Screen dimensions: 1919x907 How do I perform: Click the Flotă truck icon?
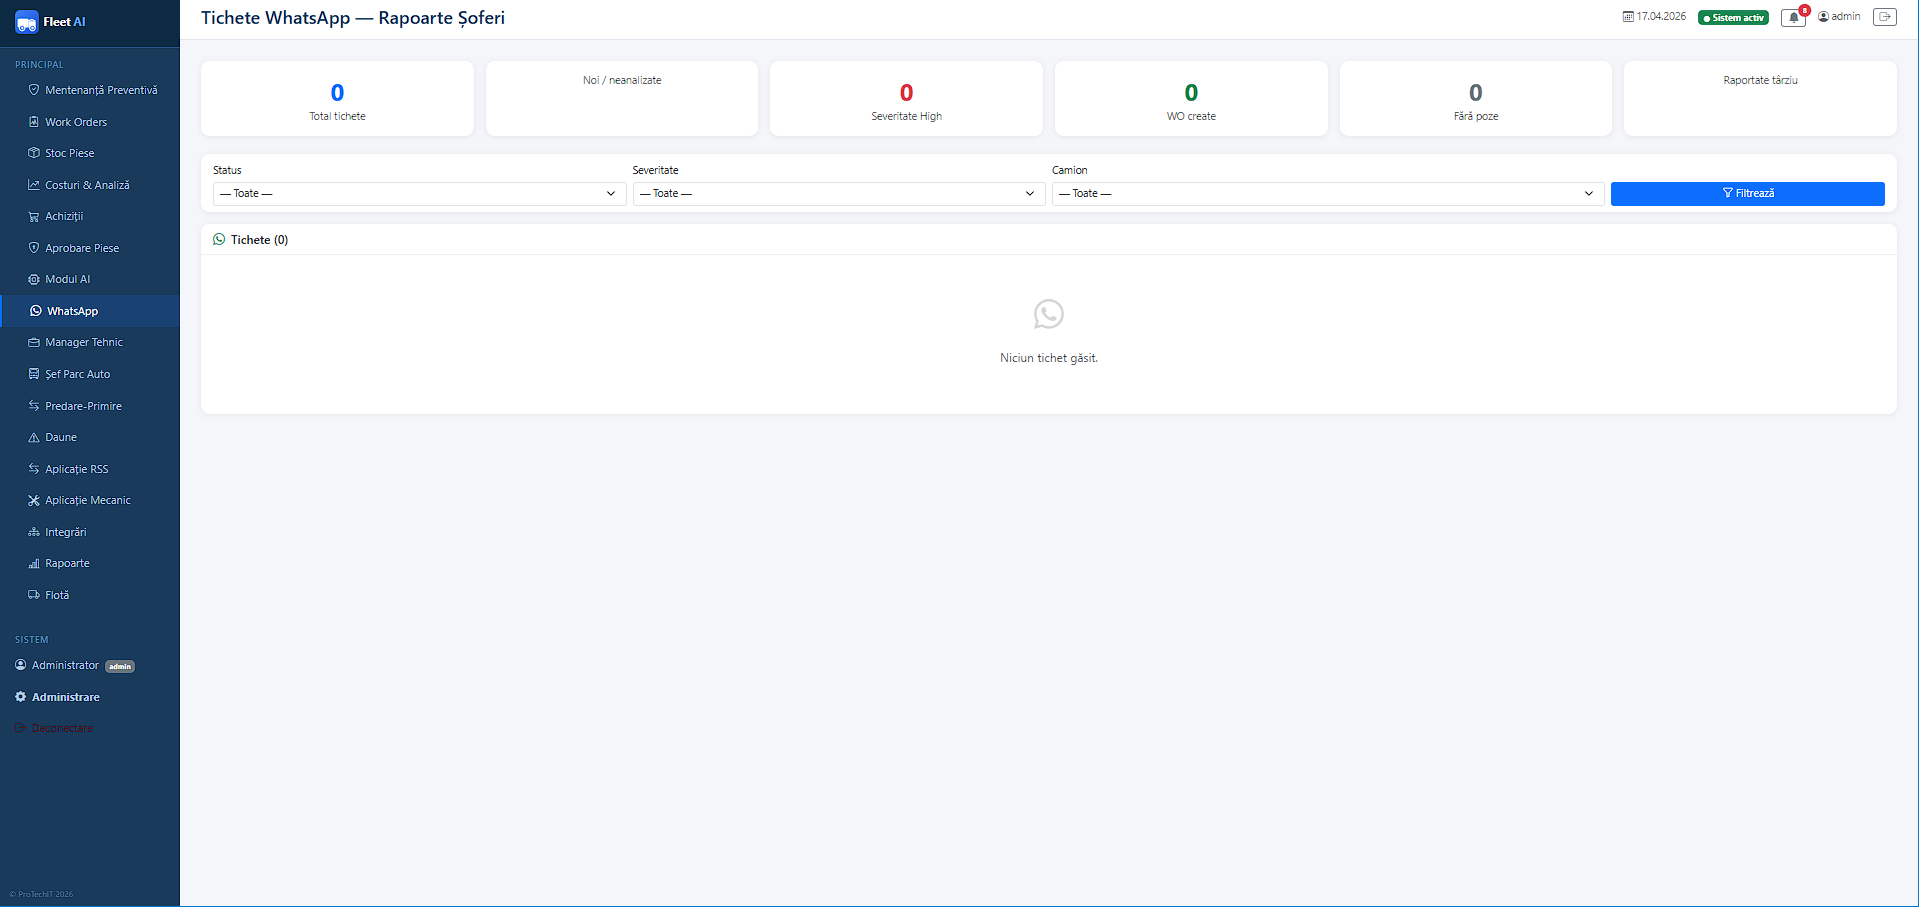tap(34, 595)
